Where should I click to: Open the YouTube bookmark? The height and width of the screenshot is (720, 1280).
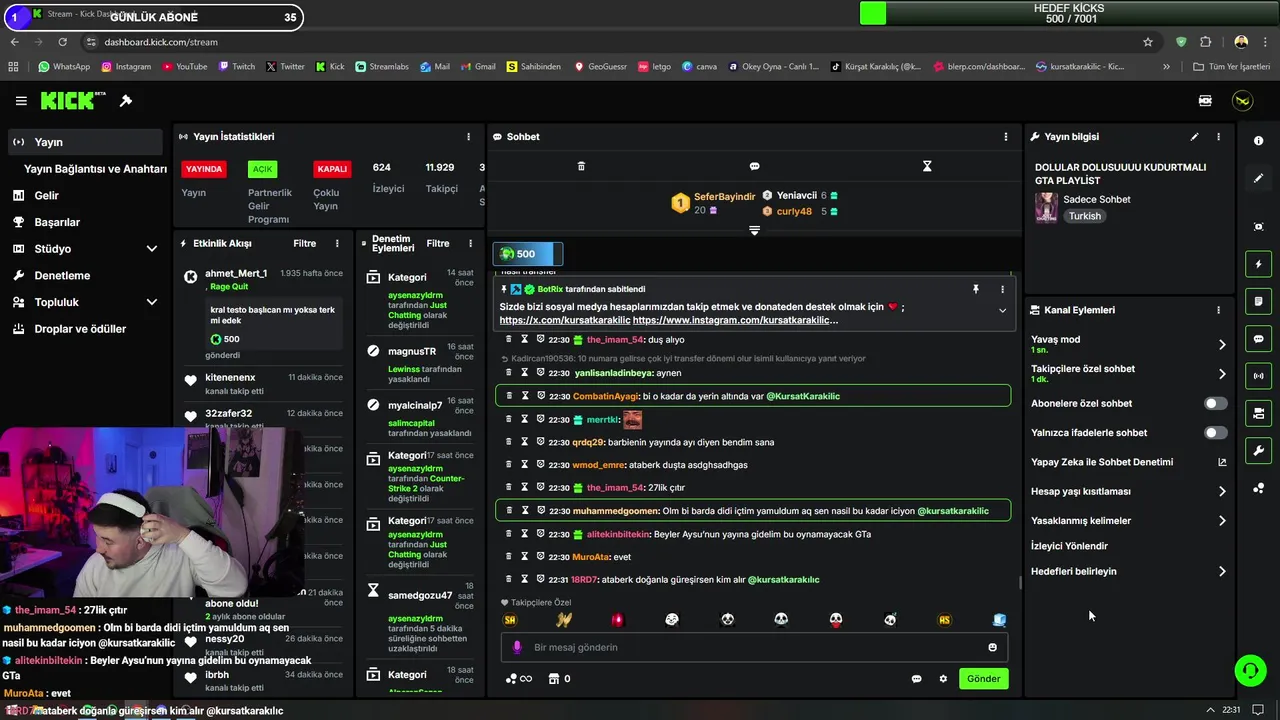184,67
